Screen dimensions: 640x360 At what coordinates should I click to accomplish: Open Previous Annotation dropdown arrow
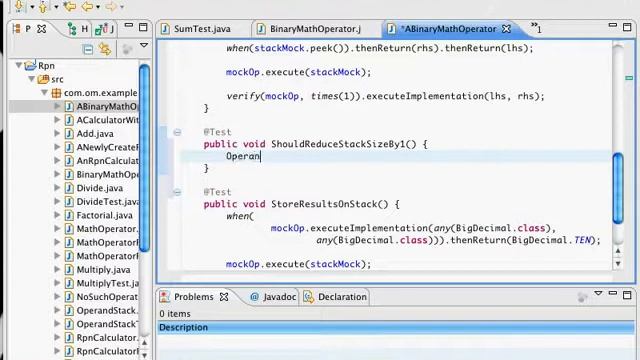pos(56,7)
